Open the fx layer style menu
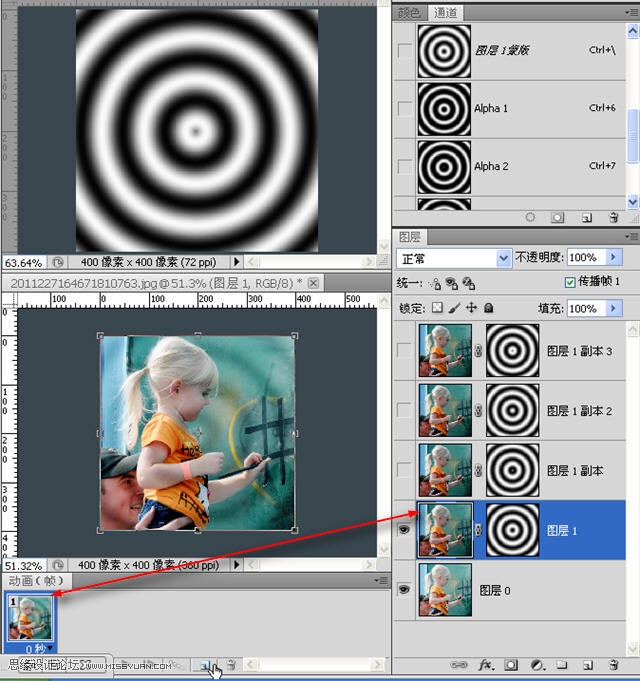The image size is (640, 681). tap(485, 665)
